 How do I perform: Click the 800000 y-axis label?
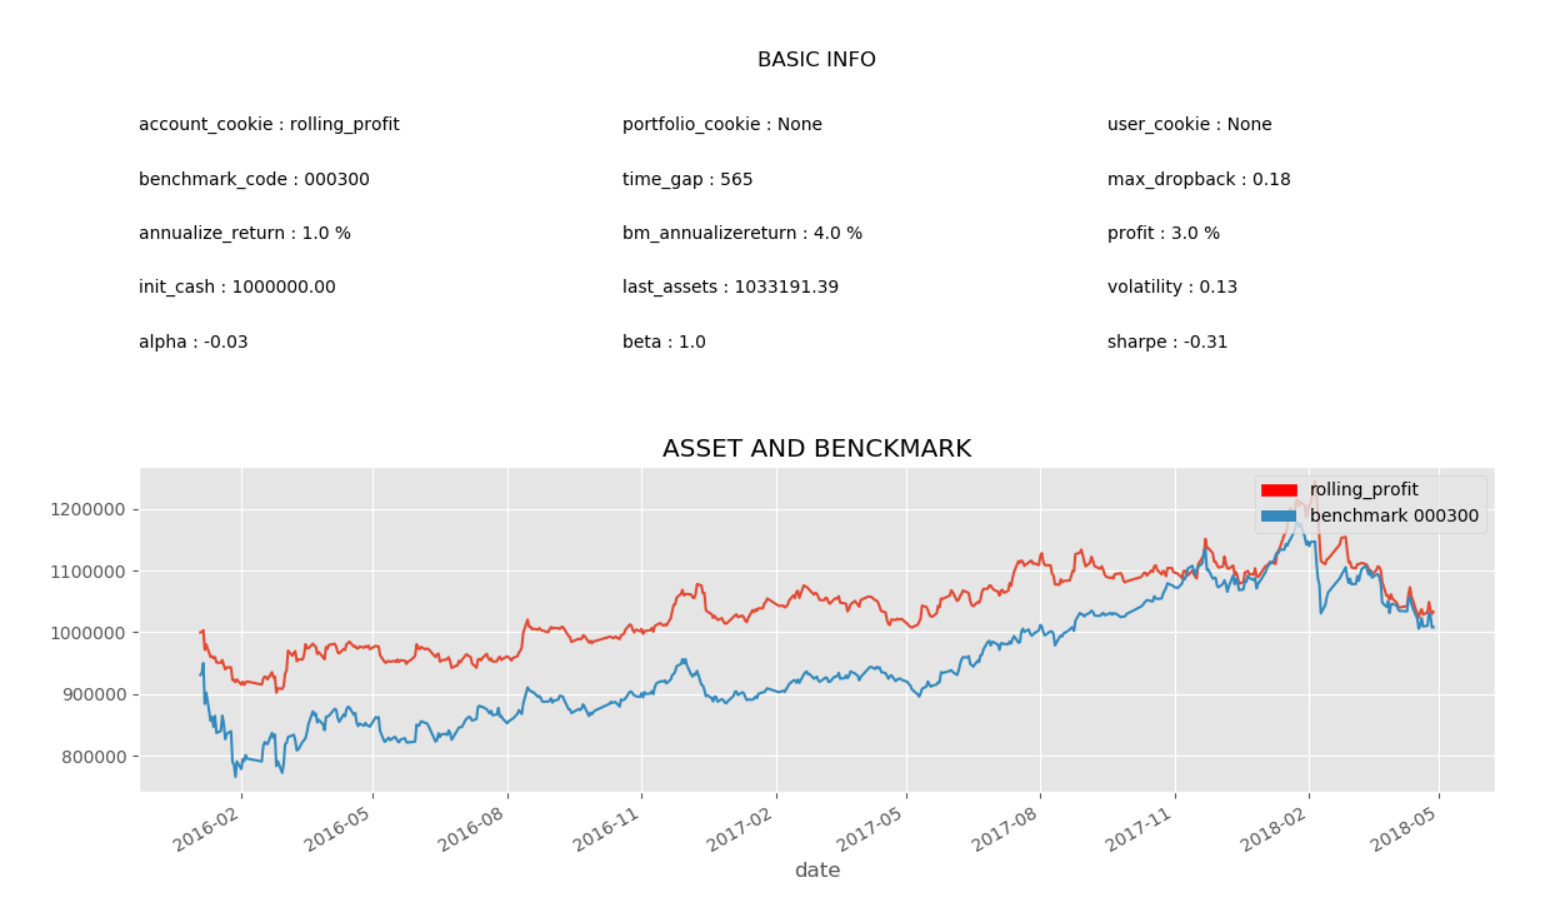tap(93, 757)
